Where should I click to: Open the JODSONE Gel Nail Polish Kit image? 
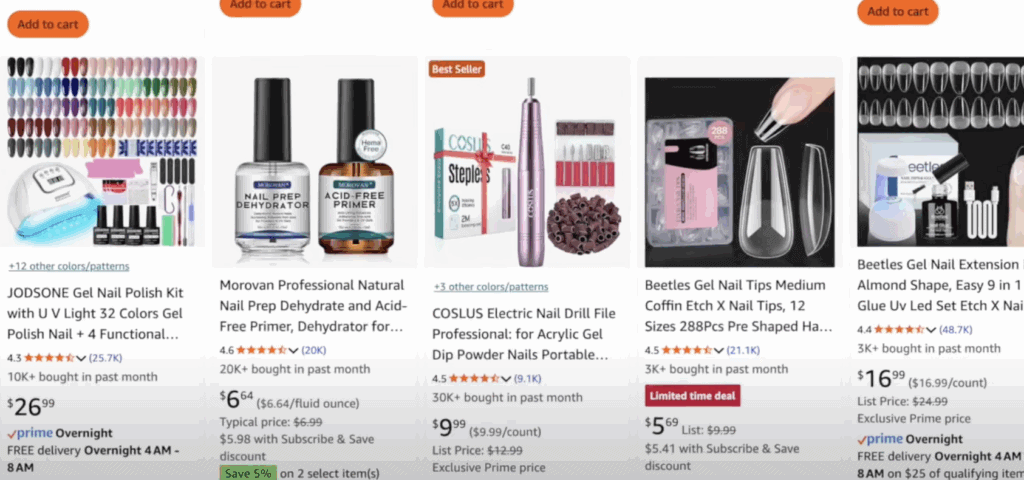pyautogui.click(x=103, y=152)
